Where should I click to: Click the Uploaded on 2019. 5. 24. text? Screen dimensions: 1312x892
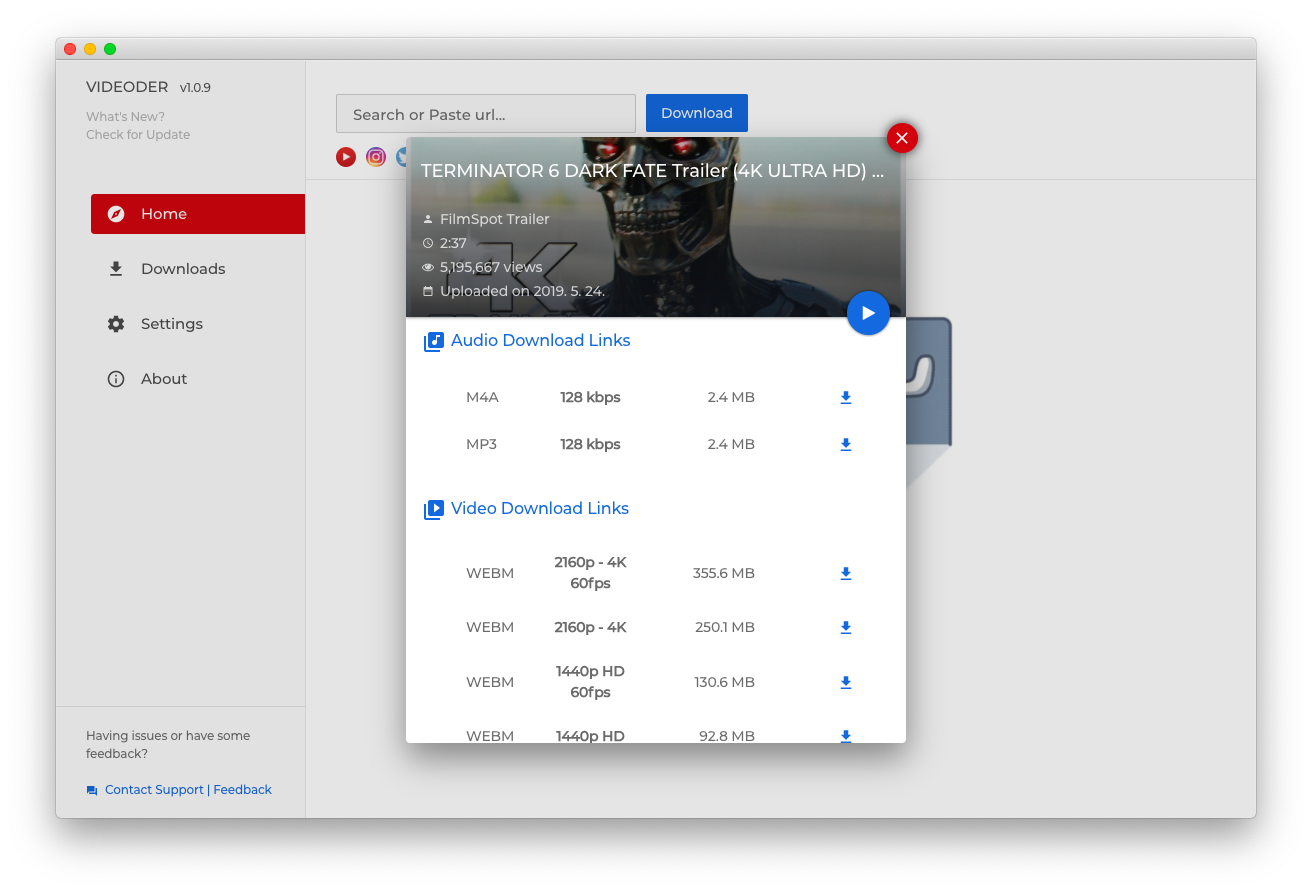[x=522, y=291]
